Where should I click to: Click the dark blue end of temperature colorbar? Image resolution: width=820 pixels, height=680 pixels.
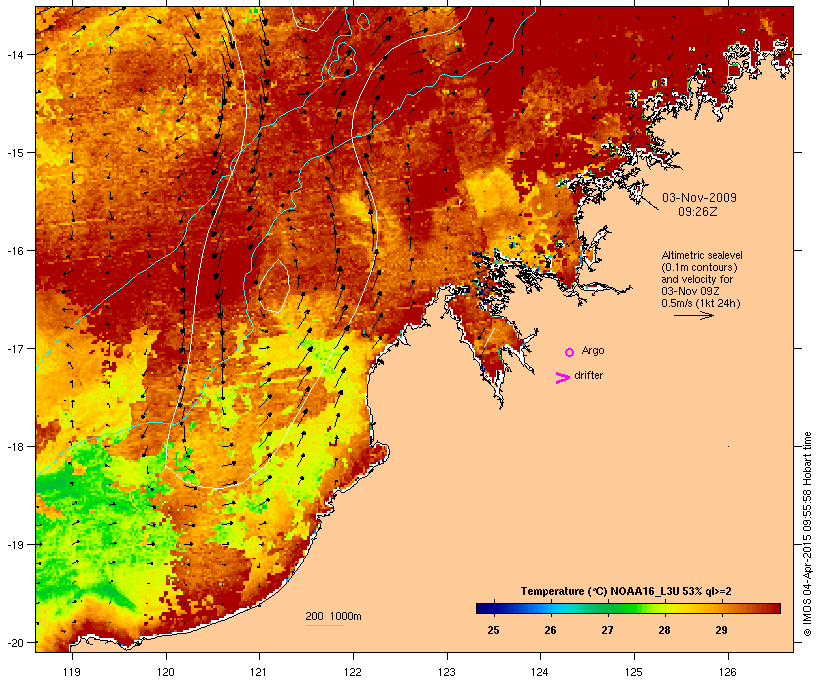coord(484,608)
